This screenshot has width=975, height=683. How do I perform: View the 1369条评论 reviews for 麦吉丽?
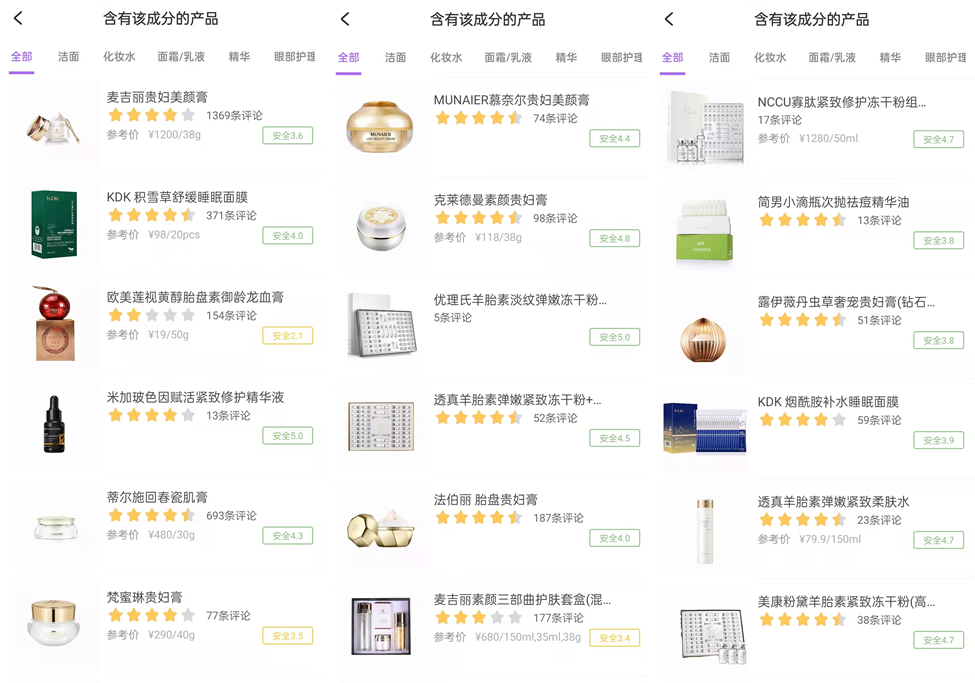[234, 116]
